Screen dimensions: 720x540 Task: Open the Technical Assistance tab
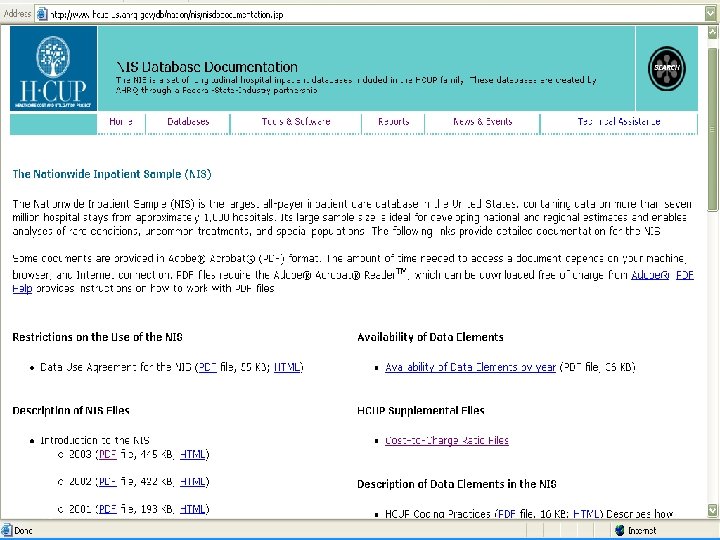click(619, 122)
